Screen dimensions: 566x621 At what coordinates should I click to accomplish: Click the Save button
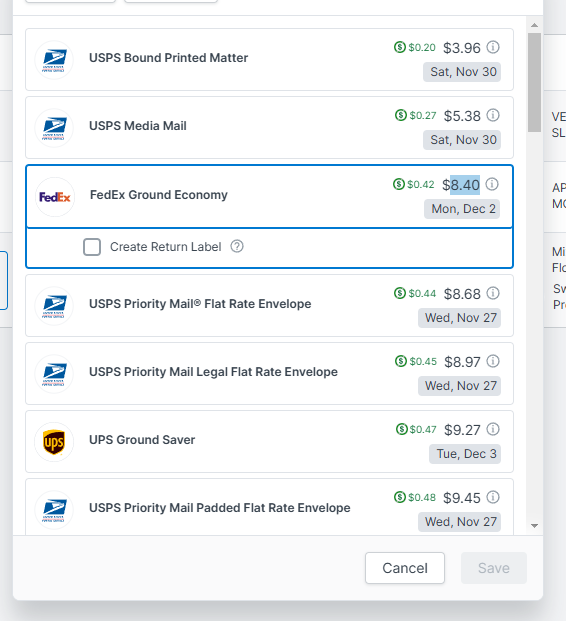click(x=494, y=568)
